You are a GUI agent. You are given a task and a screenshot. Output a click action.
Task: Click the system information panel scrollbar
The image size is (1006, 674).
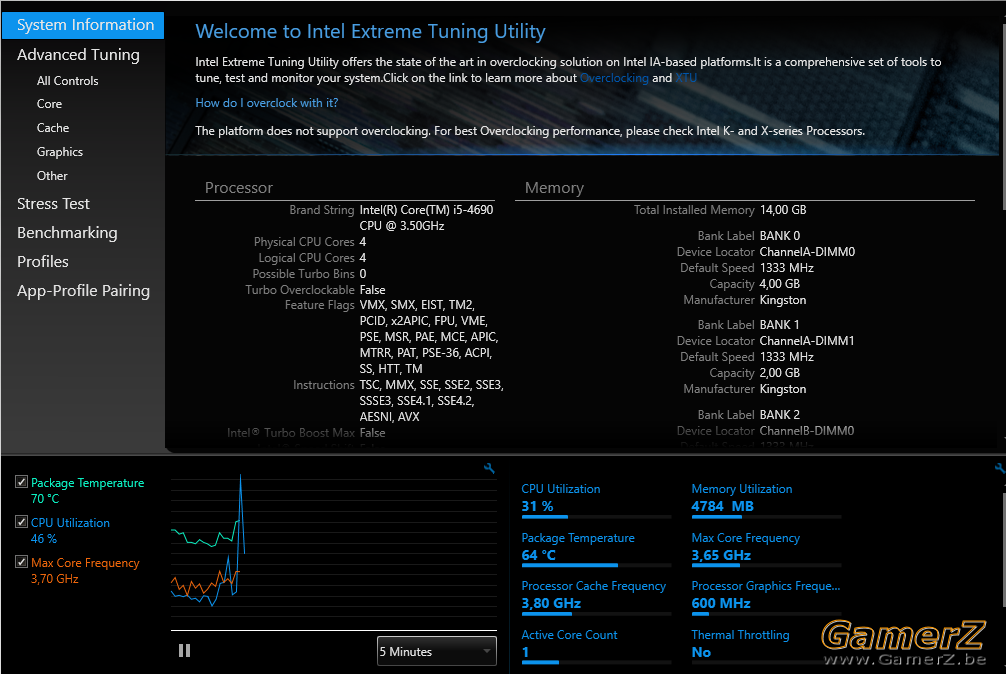coord(1003,119)
